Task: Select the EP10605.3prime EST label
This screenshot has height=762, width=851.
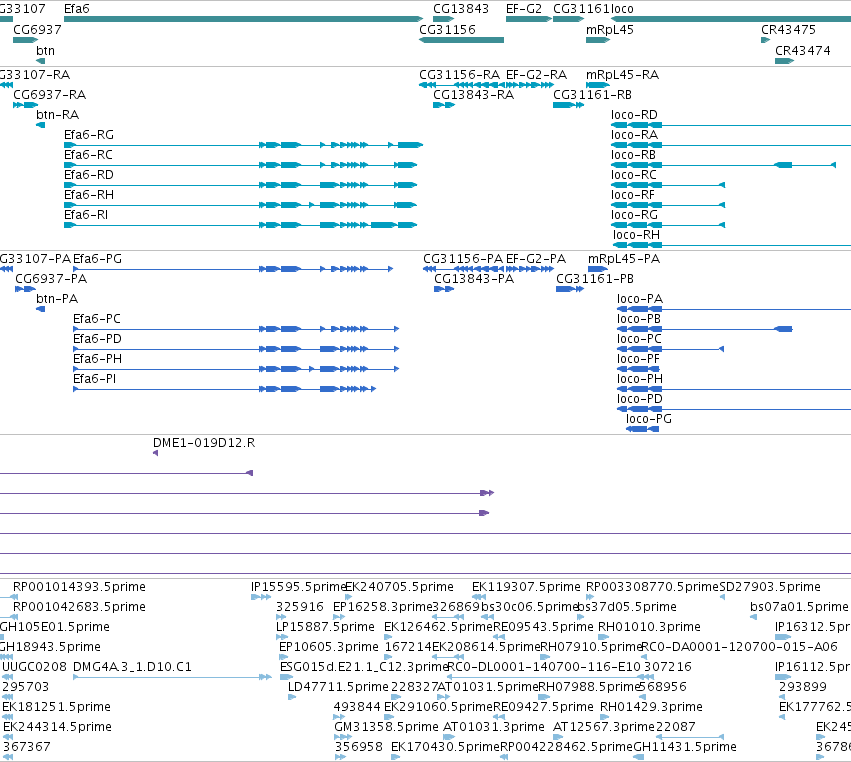Action: (x=328, y=647)
